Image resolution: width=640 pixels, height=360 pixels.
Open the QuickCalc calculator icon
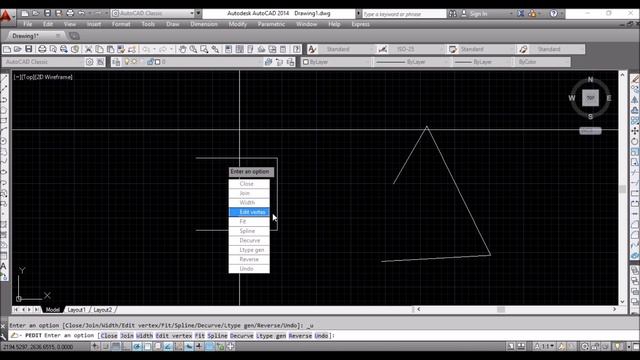[283, 49]
